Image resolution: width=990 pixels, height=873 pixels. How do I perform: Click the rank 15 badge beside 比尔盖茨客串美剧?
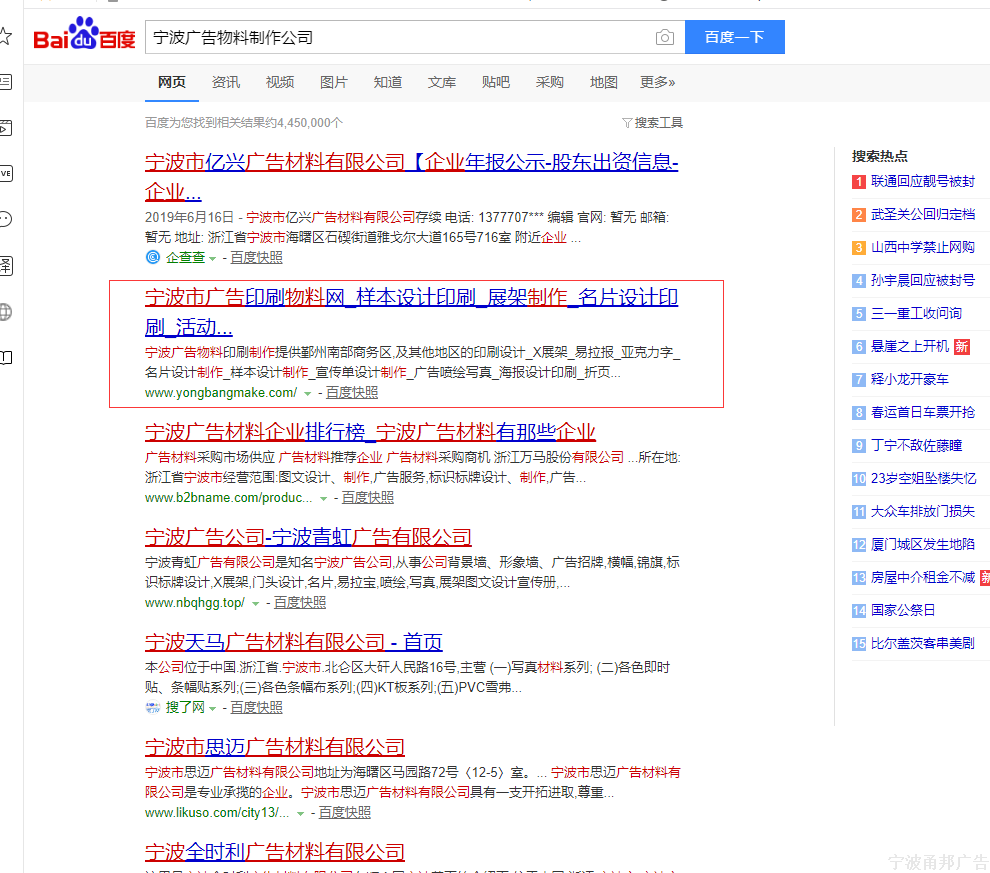click(859, 644)
